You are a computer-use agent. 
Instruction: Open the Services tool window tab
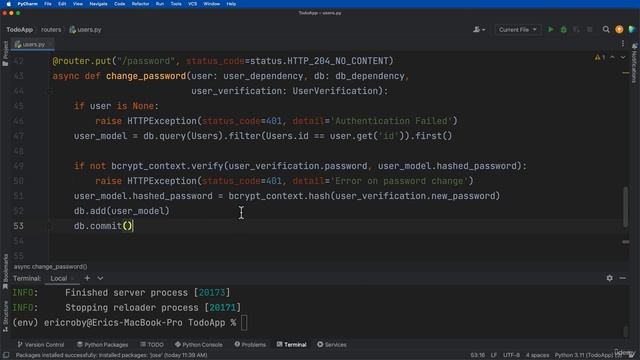click(331, 344)
